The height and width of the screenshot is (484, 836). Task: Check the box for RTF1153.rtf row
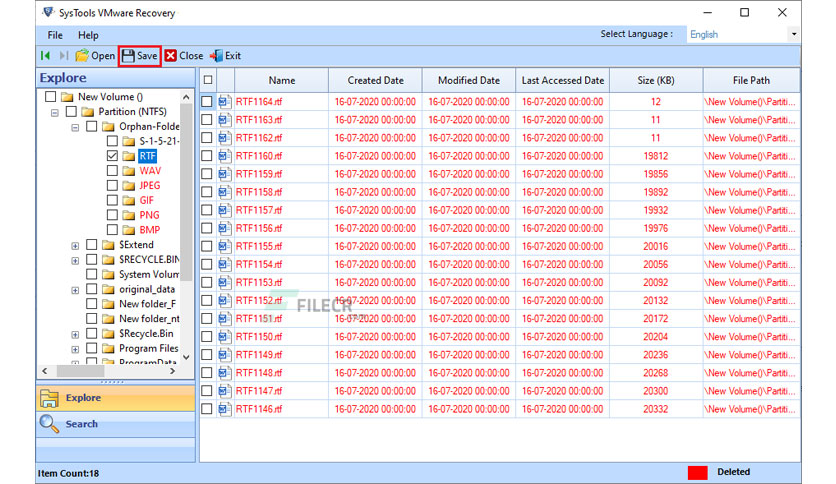pos(207,283)
